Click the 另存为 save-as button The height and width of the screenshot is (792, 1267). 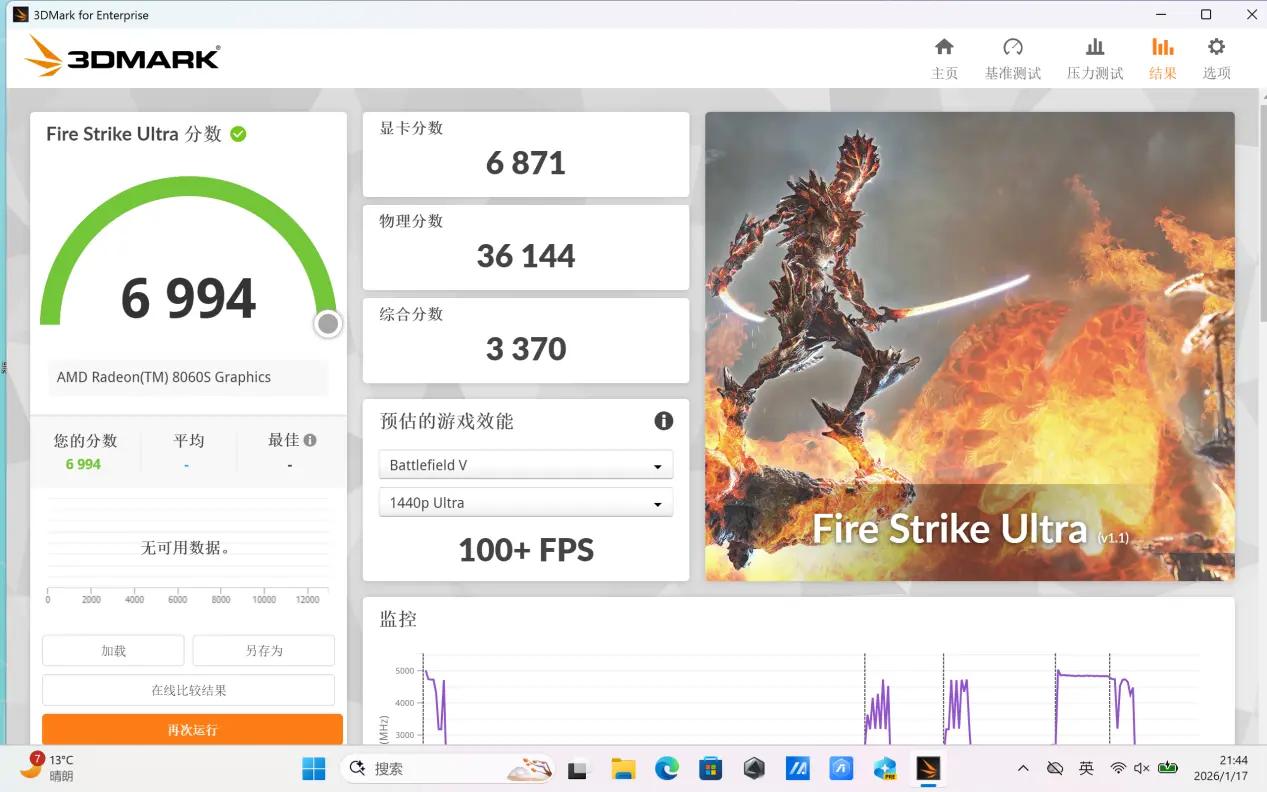pos(264,650)
